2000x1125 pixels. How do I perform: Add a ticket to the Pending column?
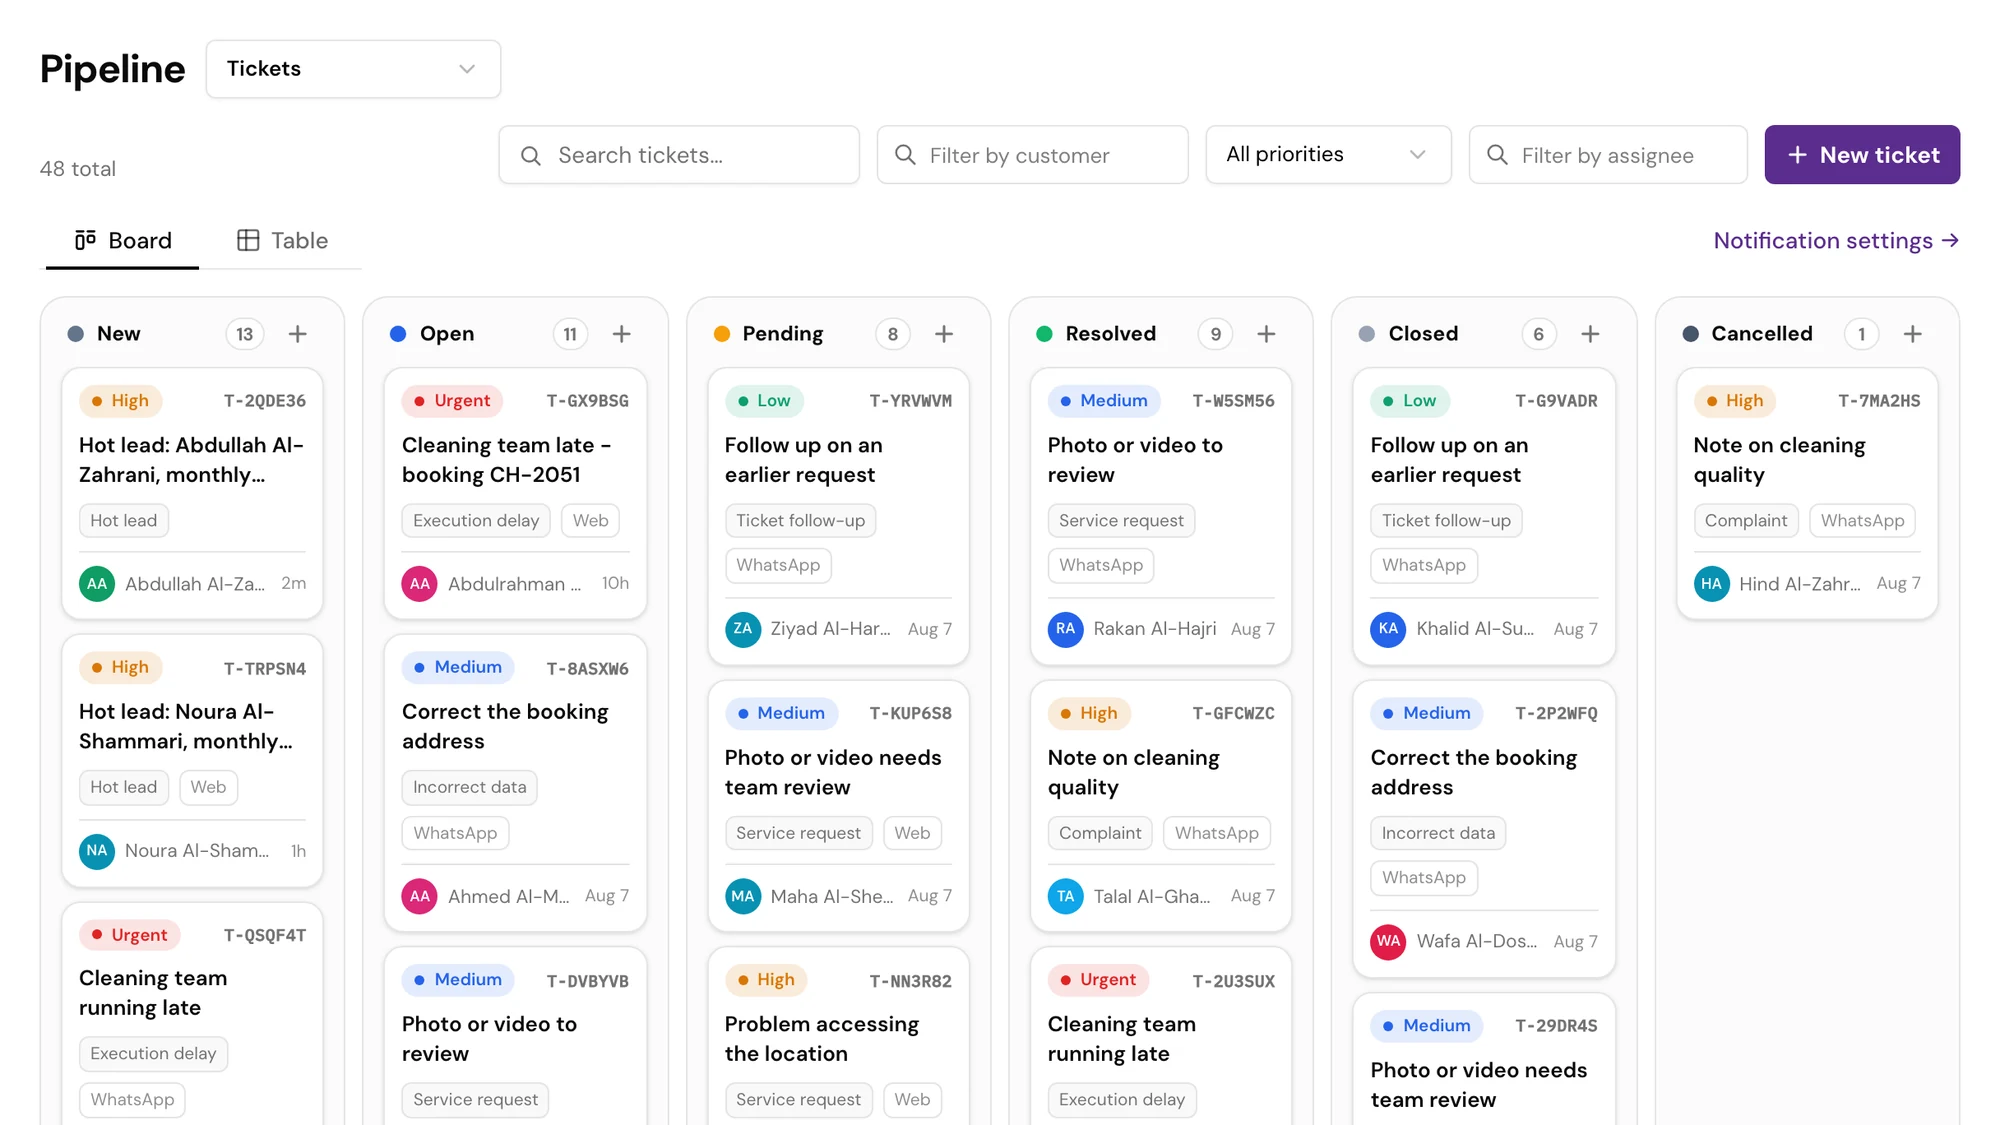(x=944, y=334)
